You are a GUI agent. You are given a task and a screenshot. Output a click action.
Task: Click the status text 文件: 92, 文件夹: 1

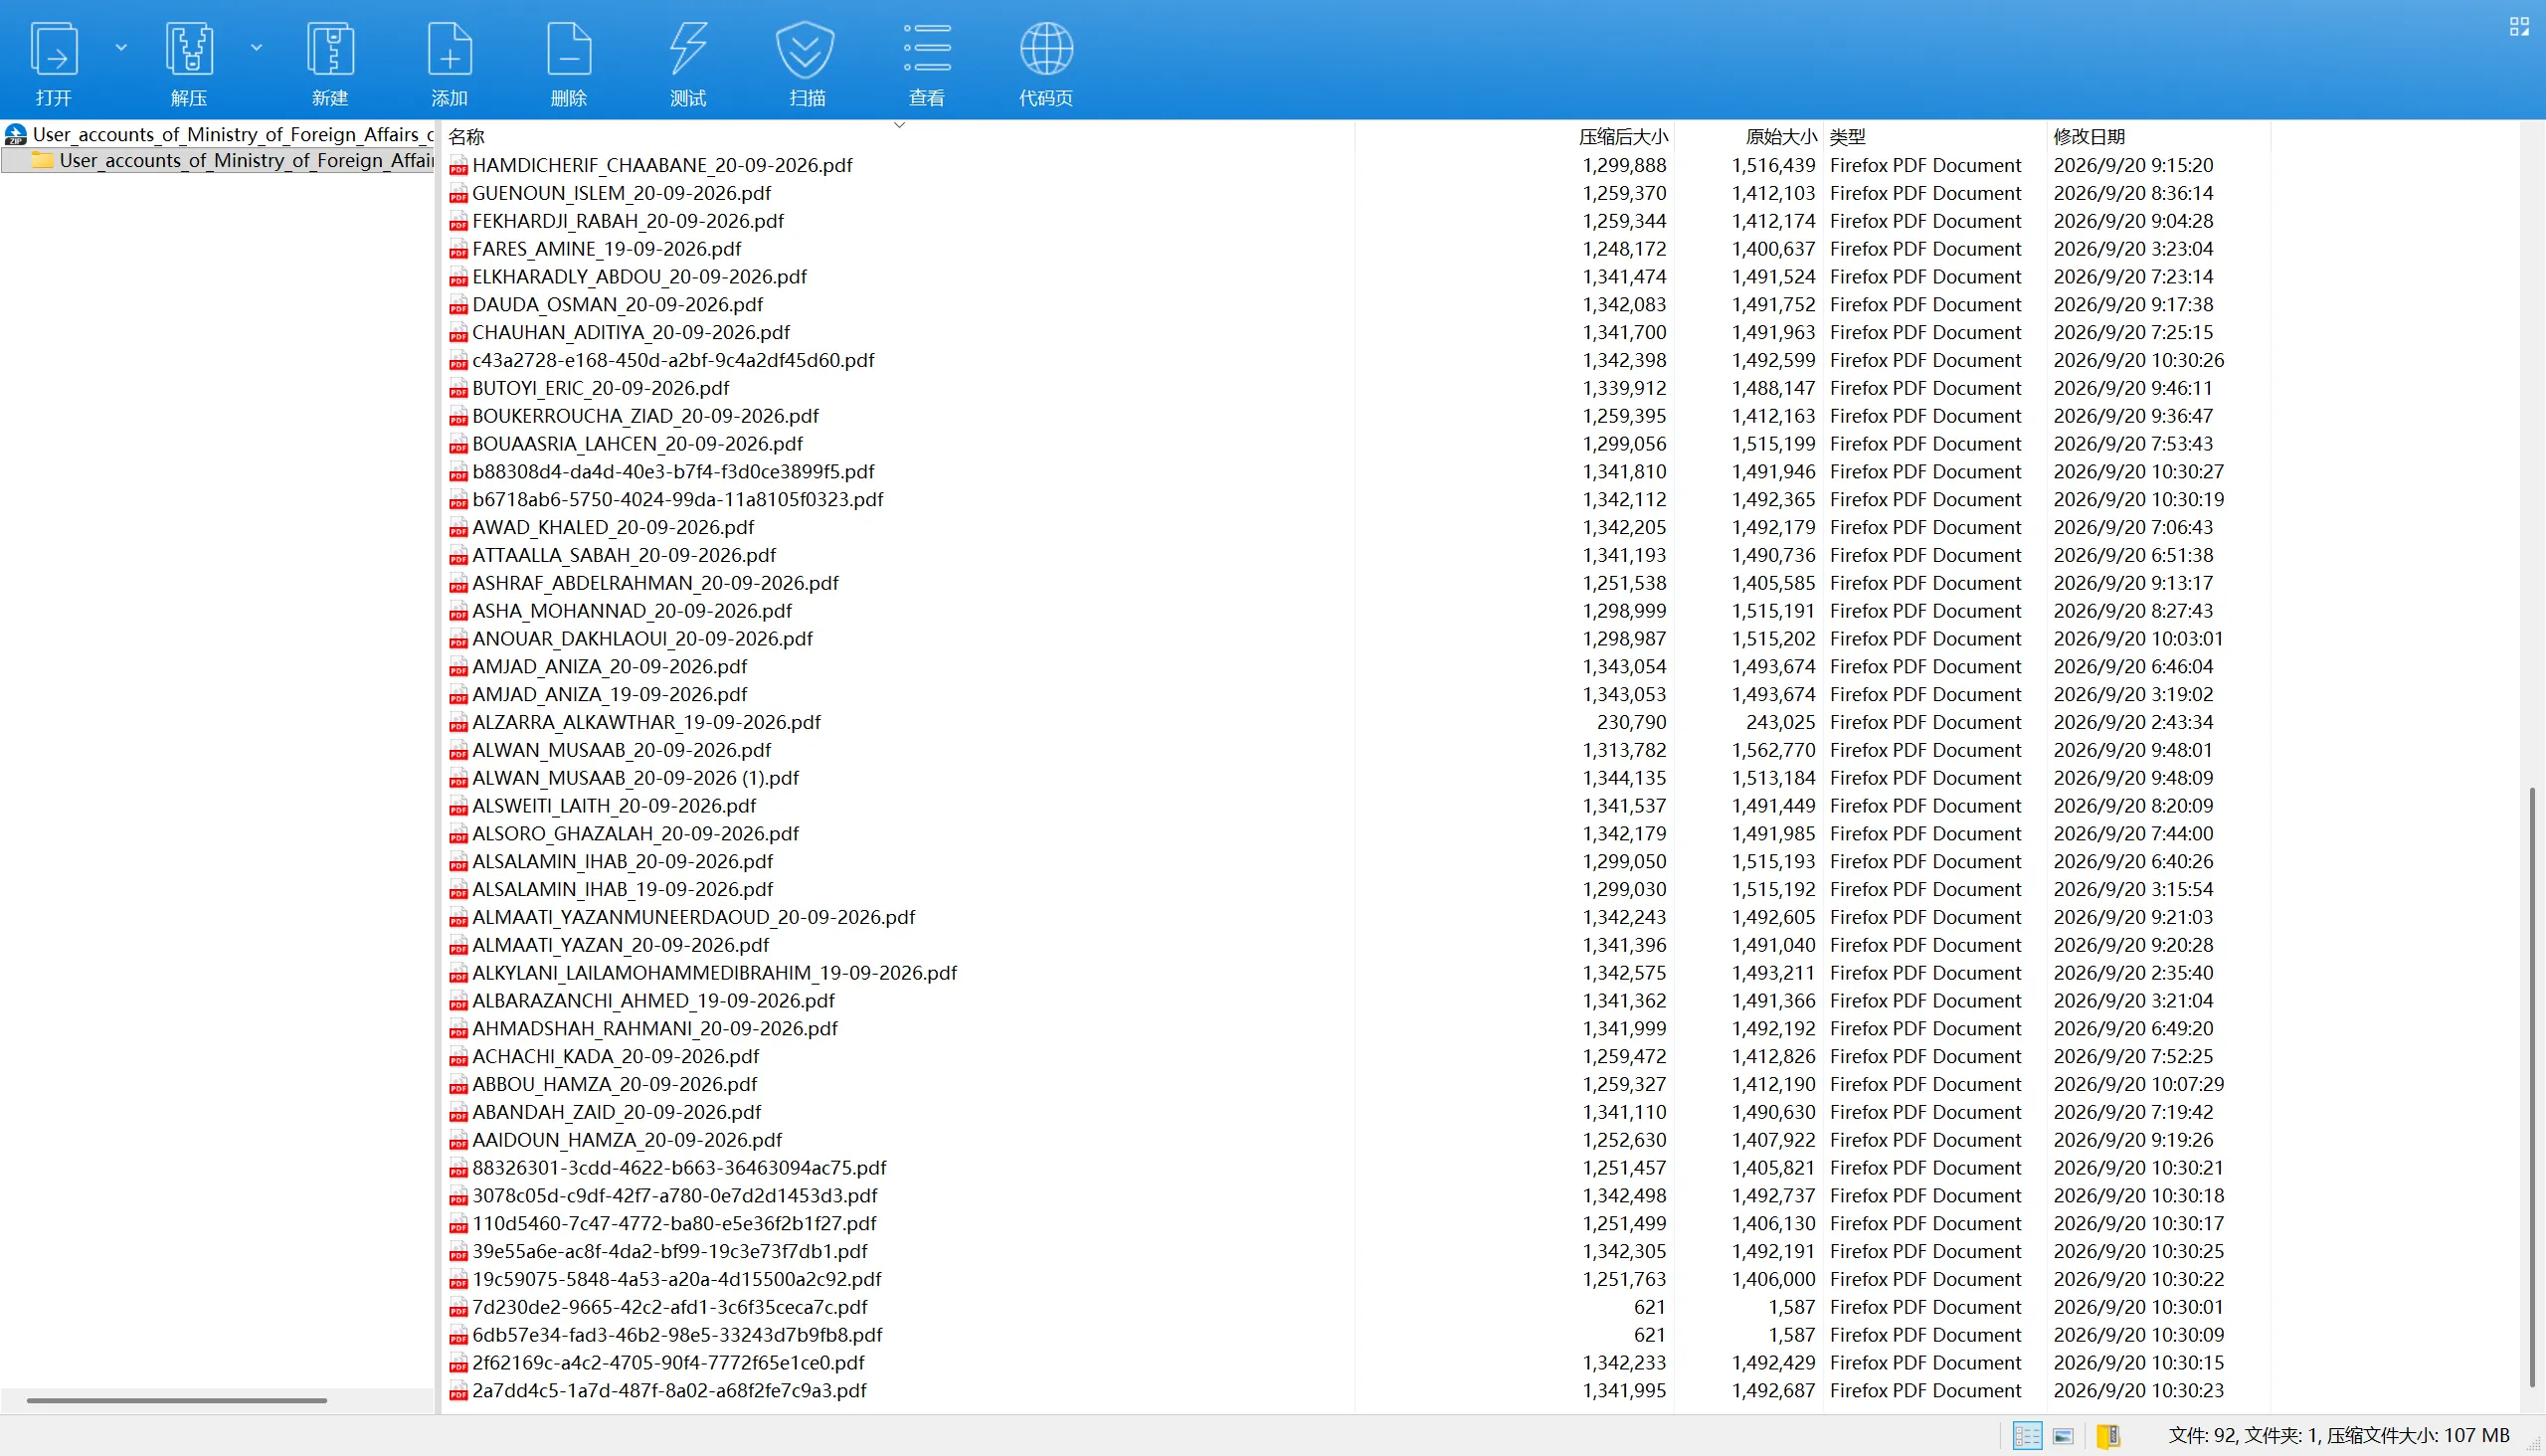(x=2241, y=1436)
